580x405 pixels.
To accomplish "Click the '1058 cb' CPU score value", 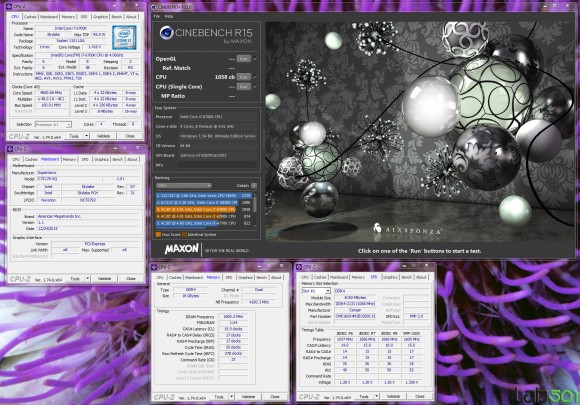I will 225,77.
